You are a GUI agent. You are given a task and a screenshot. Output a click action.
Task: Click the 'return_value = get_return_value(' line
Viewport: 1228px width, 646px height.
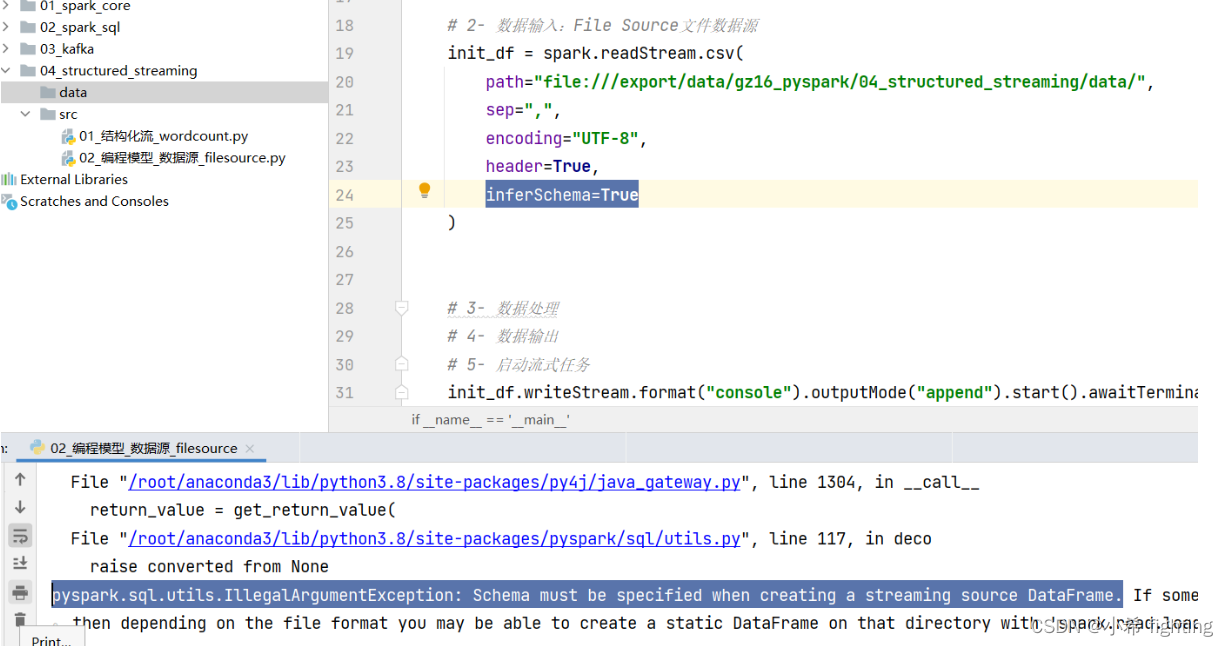pos(243,510)
